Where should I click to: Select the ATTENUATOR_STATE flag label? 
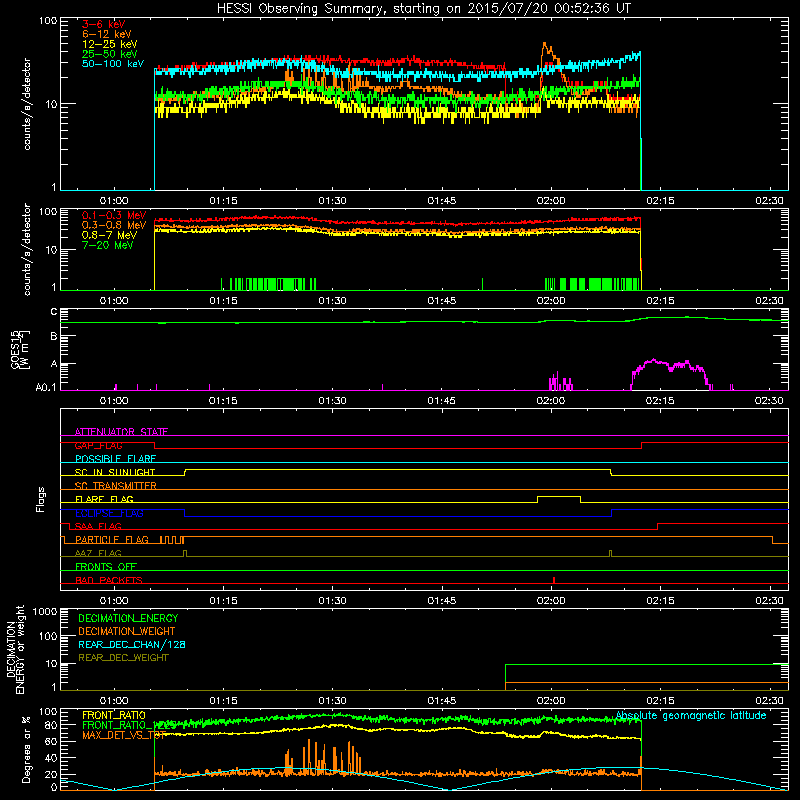click(121, 432)
